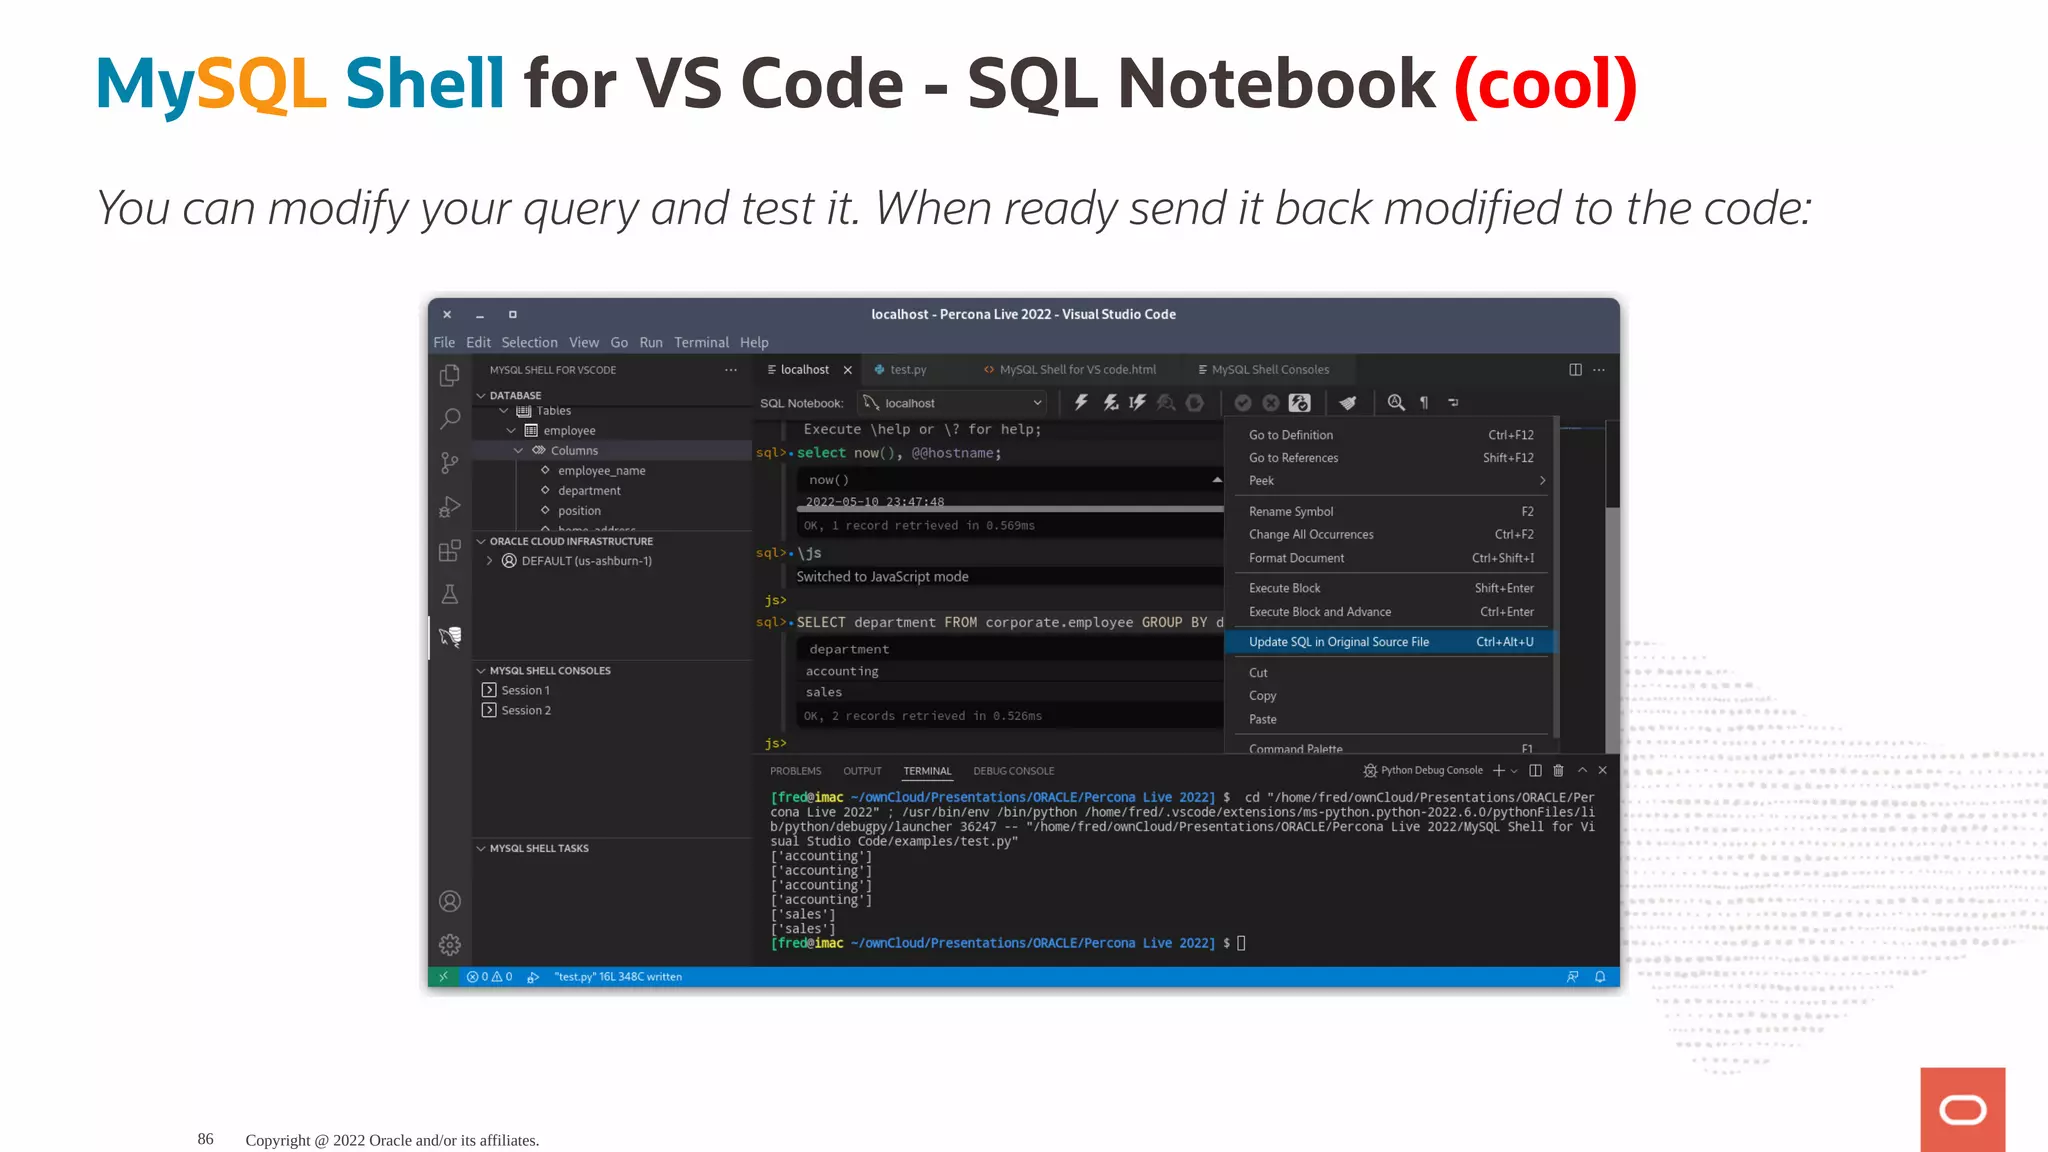This screenshot has width=2048, height=1152.
Task: Click the magnifier Find icon in toolbar
Action: point(1396,403)
